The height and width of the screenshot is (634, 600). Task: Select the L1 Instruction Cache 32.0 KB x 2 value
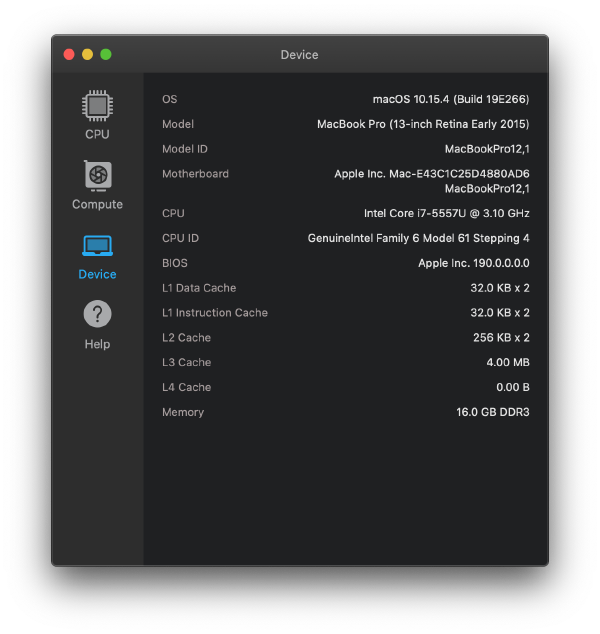pos(500,313)
